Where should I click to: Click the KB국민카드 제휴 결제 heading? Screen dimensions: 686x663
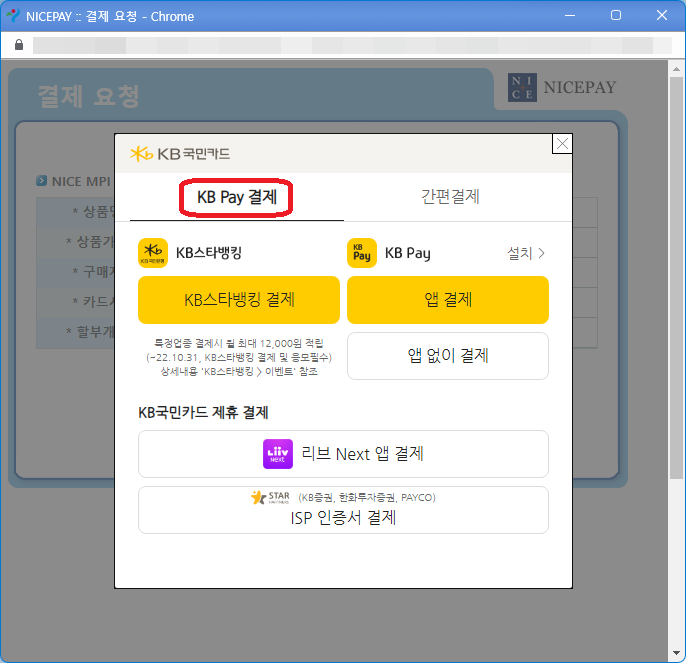coord(203,412)
